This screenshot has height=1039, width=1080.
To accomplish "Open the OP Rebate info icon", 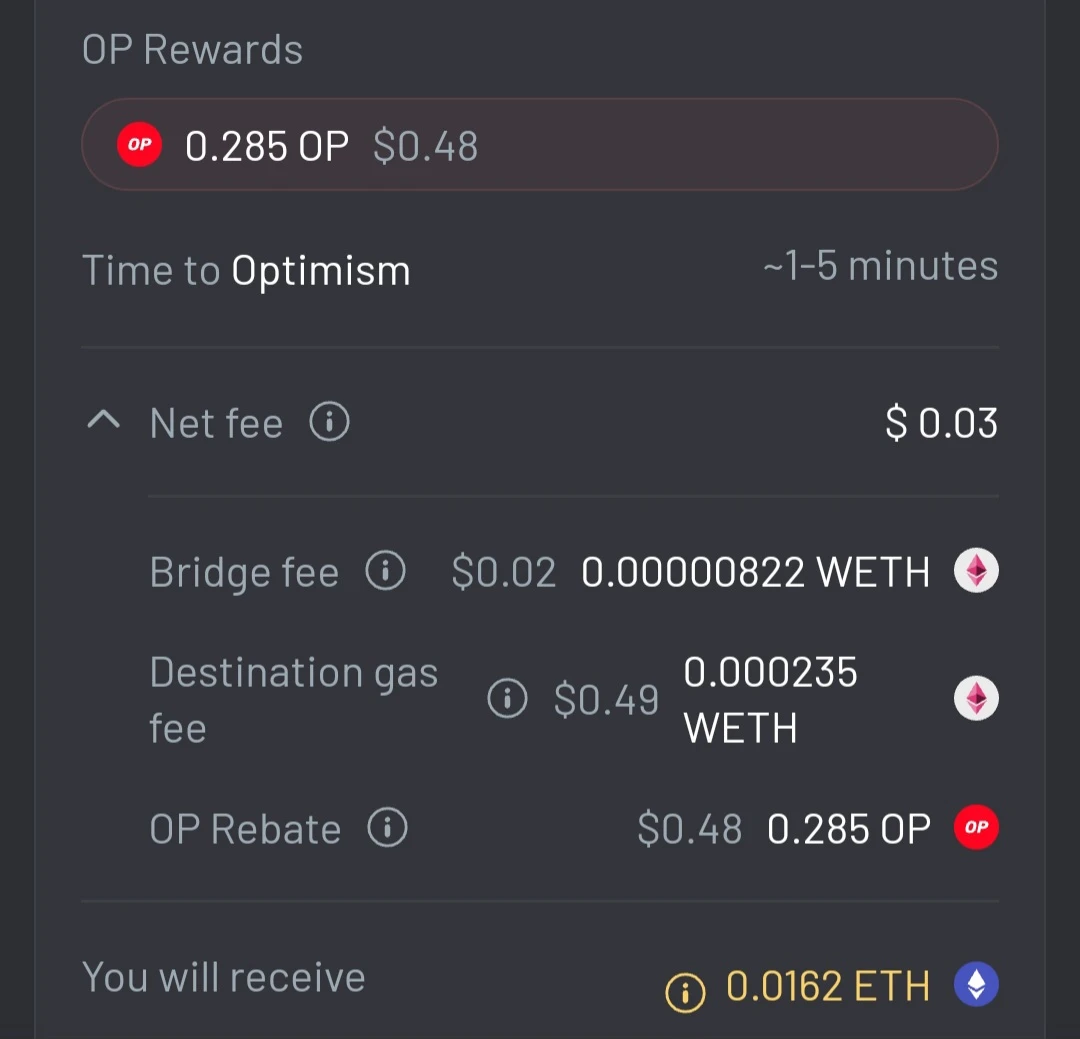I will (x=387, y=827).
